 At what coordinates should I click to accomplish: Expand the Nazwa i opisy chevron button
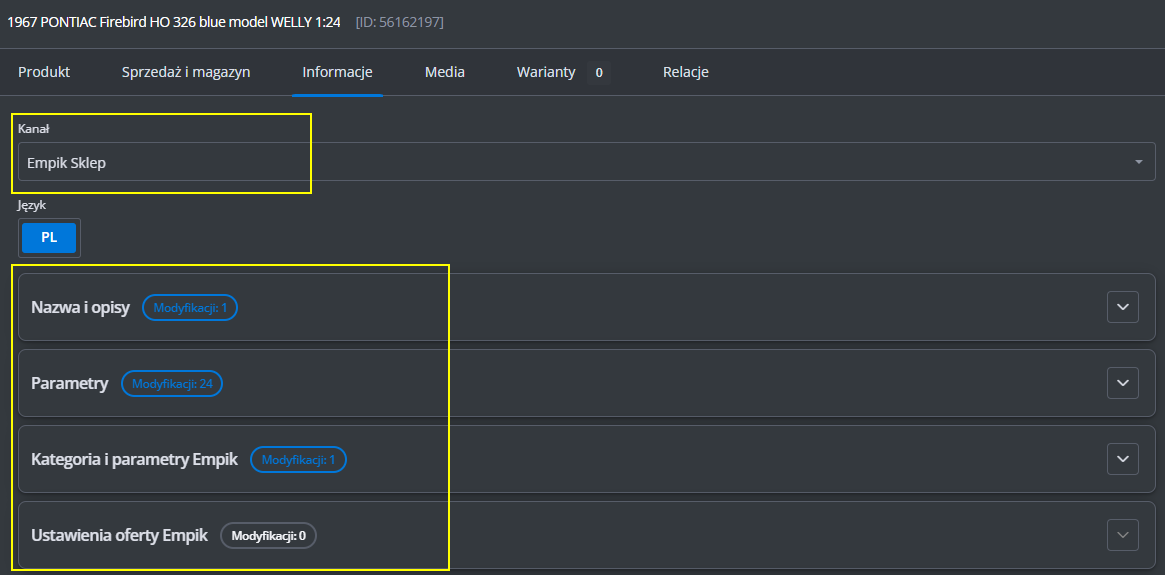(x=1122, y=307)
